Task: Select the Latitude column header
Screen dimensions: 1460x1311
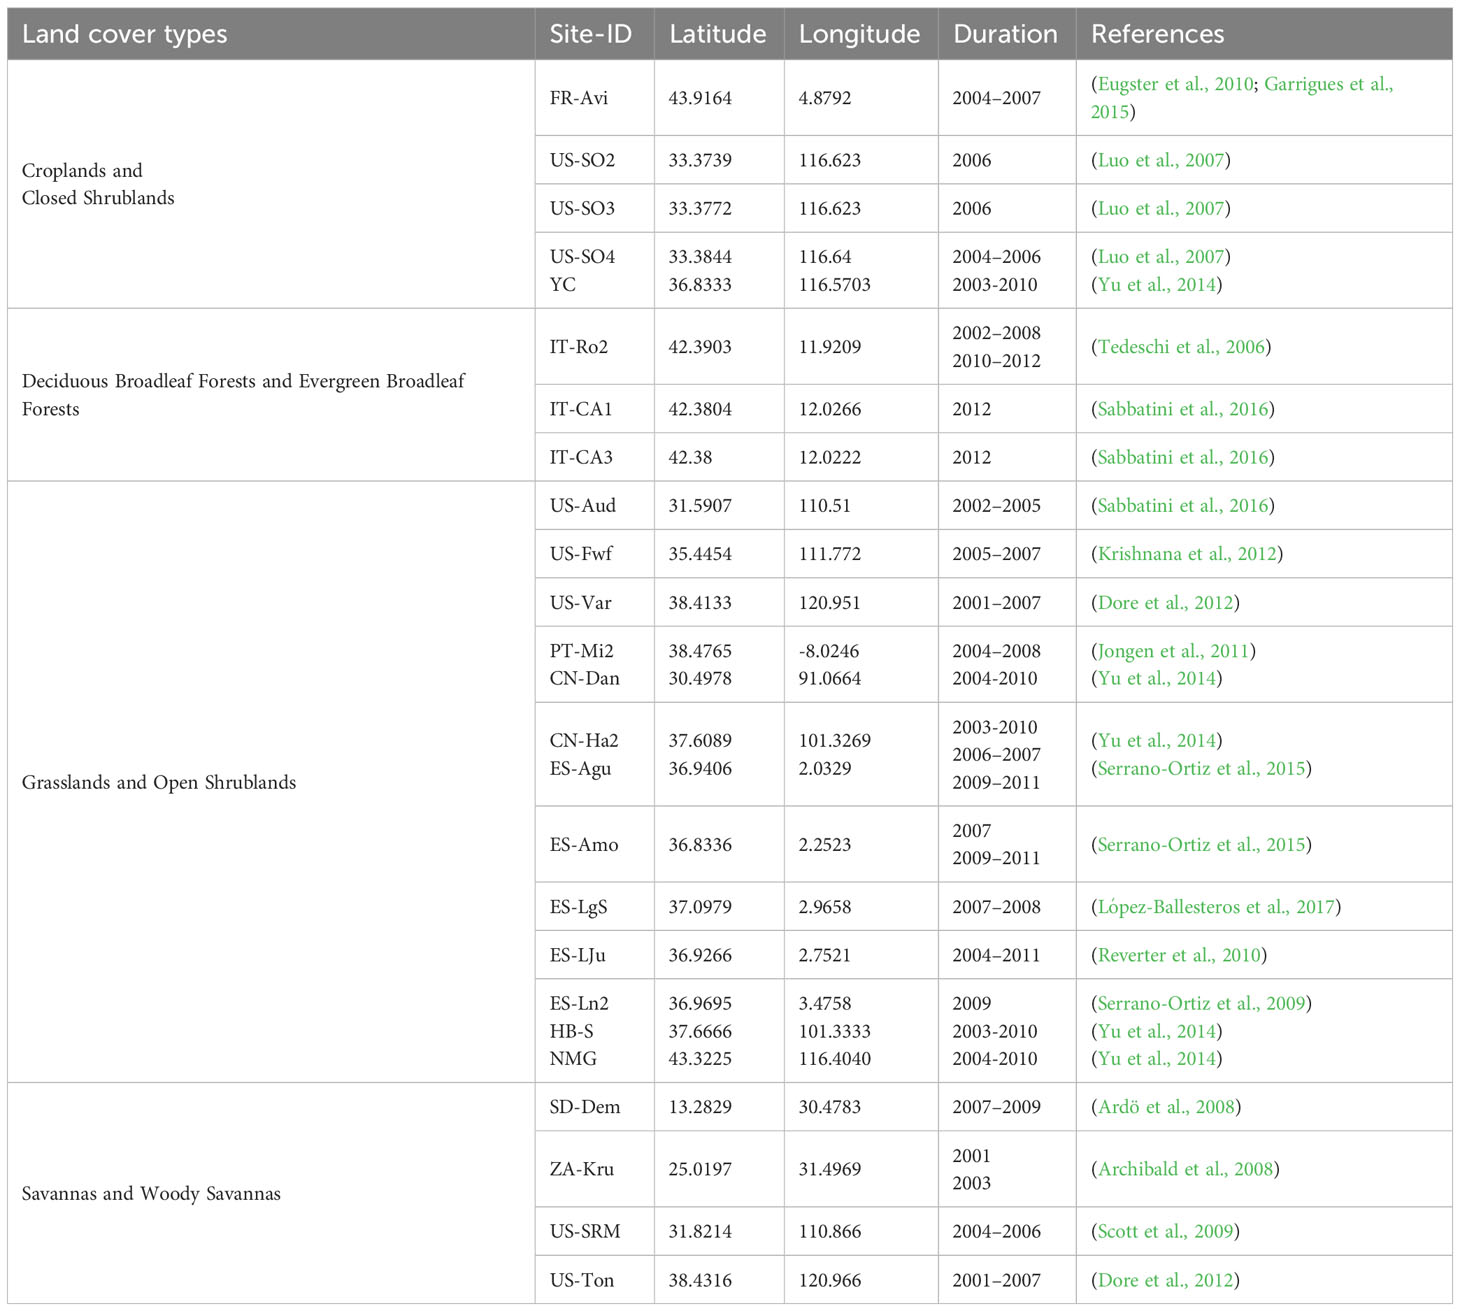Action: pyautogui.click(x=719, y=34)
